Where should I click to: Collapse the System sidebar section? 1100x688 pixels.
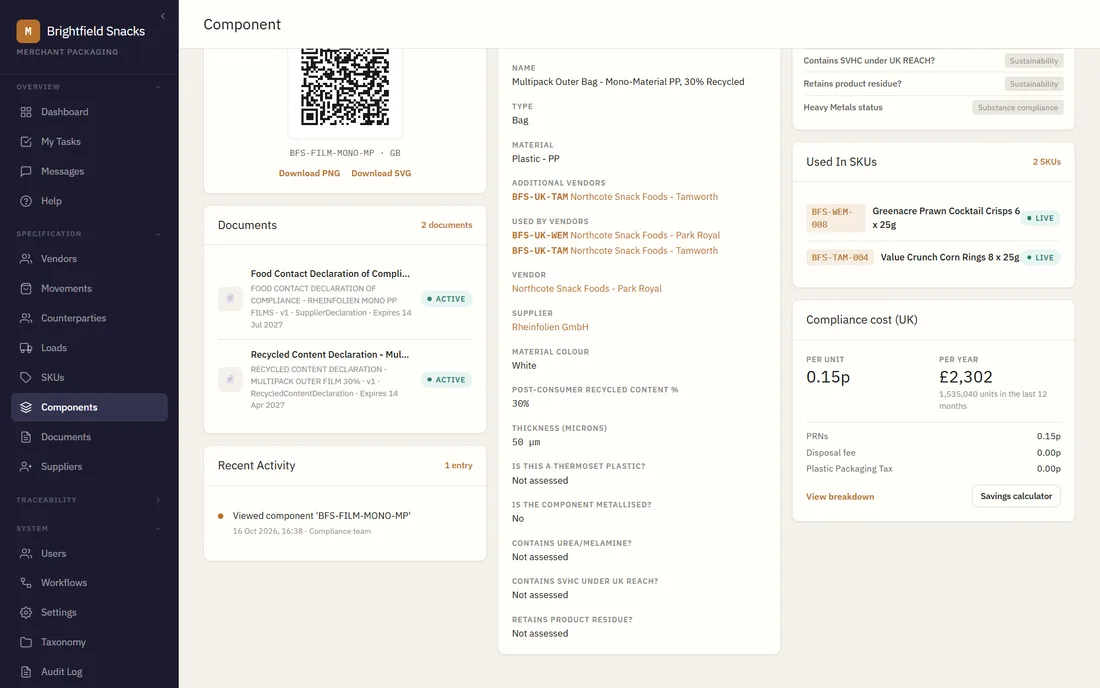(158, 529)
